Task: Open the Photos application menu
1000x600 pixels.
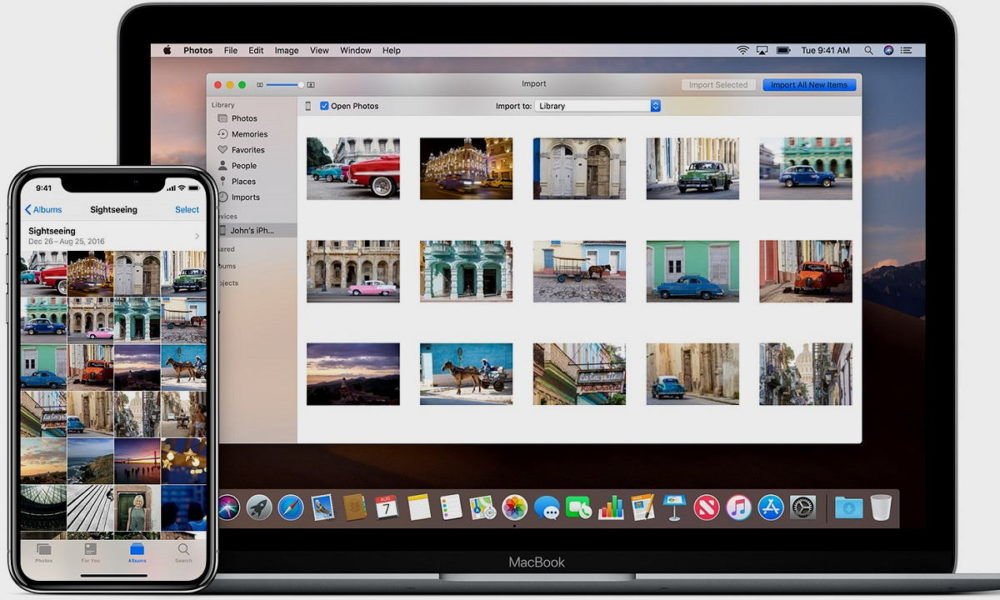Action: tap(198, 50)
